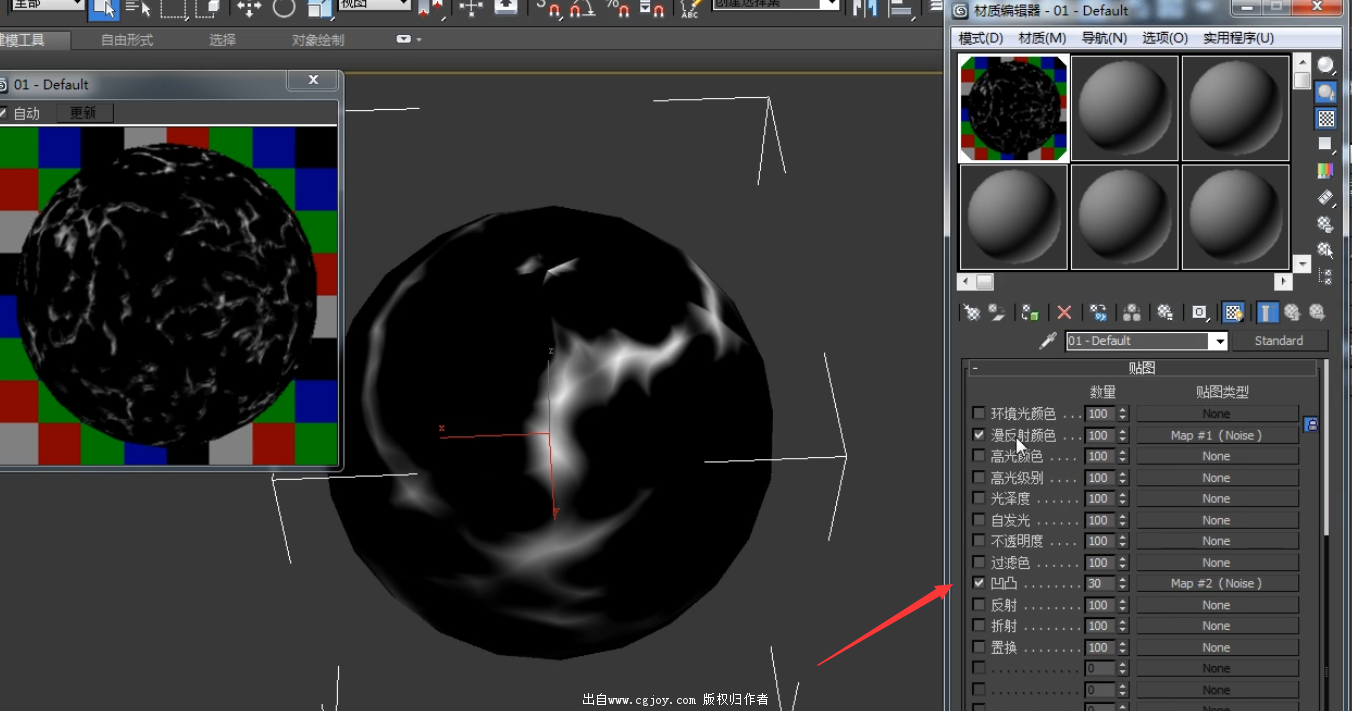Toggle Show Shaded Material in Viewport
The width and height of the screenshot is (1352, 711).
coord(1234,313)
